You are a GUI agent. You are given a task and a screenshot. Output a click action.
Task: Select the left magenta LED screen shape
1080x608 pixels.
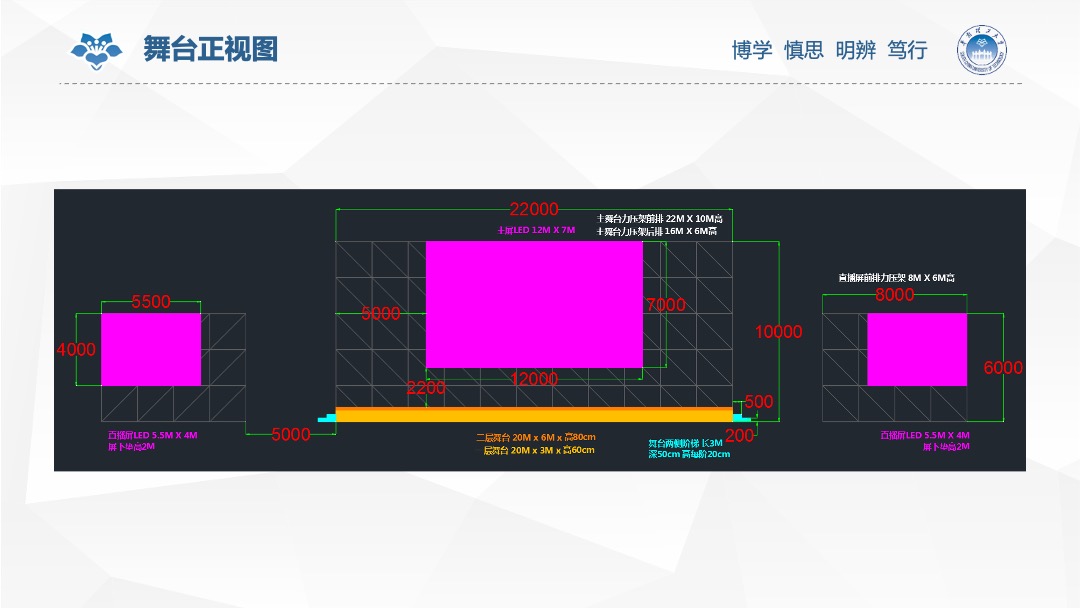pyautogui.click(x=152, y=350)
